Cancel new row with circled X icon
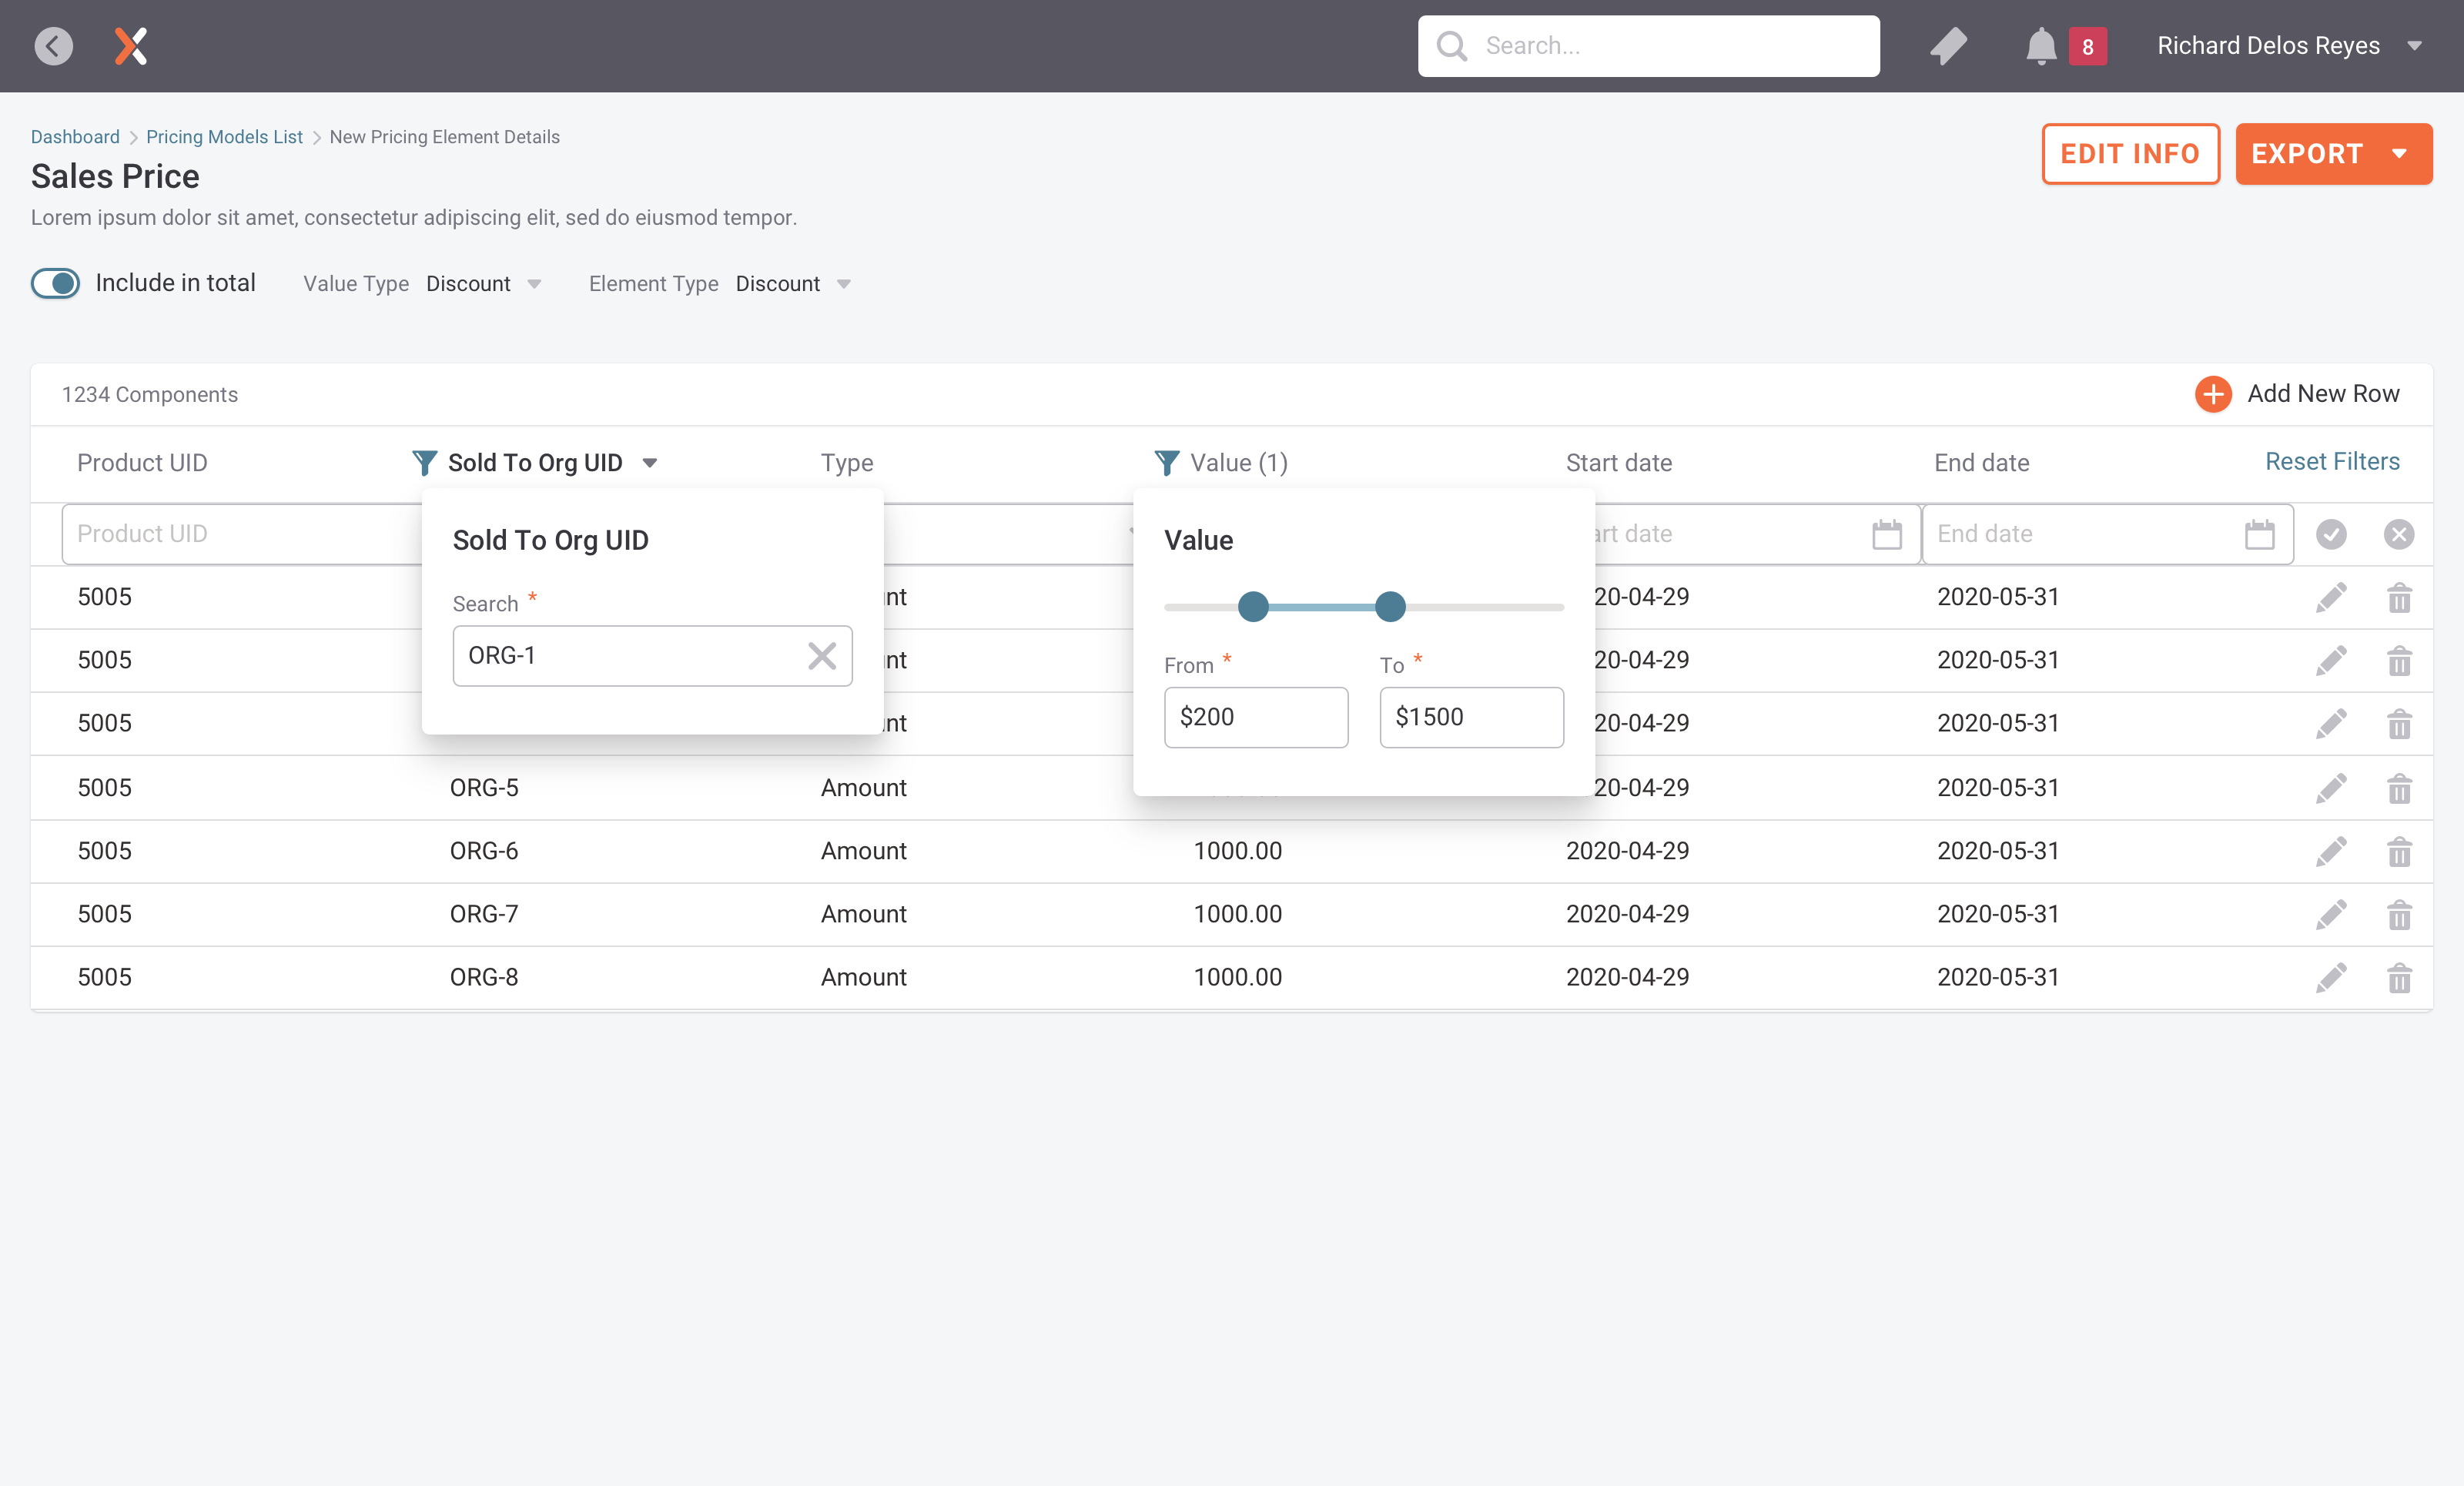 point(2399,534)
